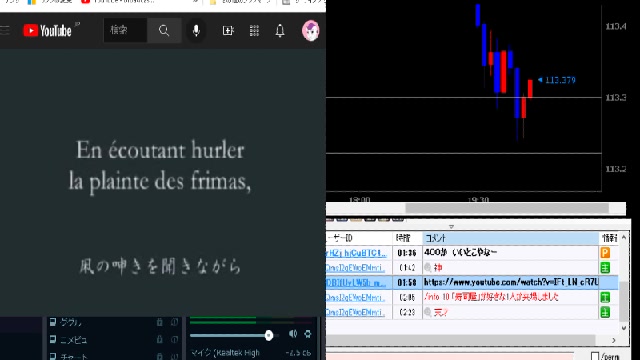The width and height of the screenshot is (640, 360).
Task: Expand the small triangle above comment list
Action: 451,227
